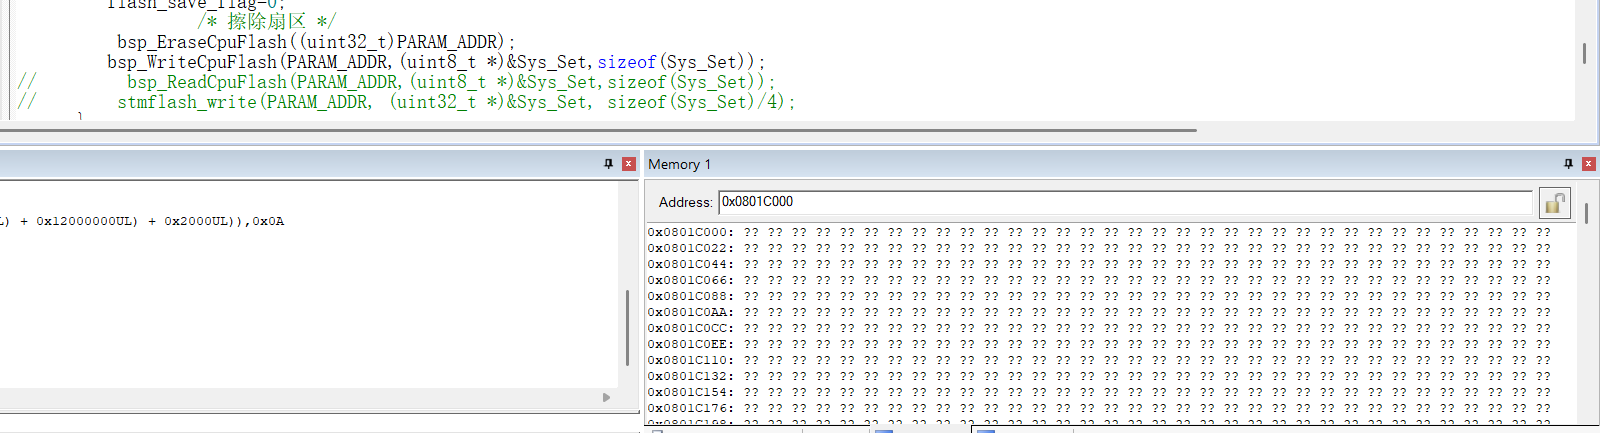Select memory row address 0x0801C022:
The image size is (1600, 433).
(690, 248)
